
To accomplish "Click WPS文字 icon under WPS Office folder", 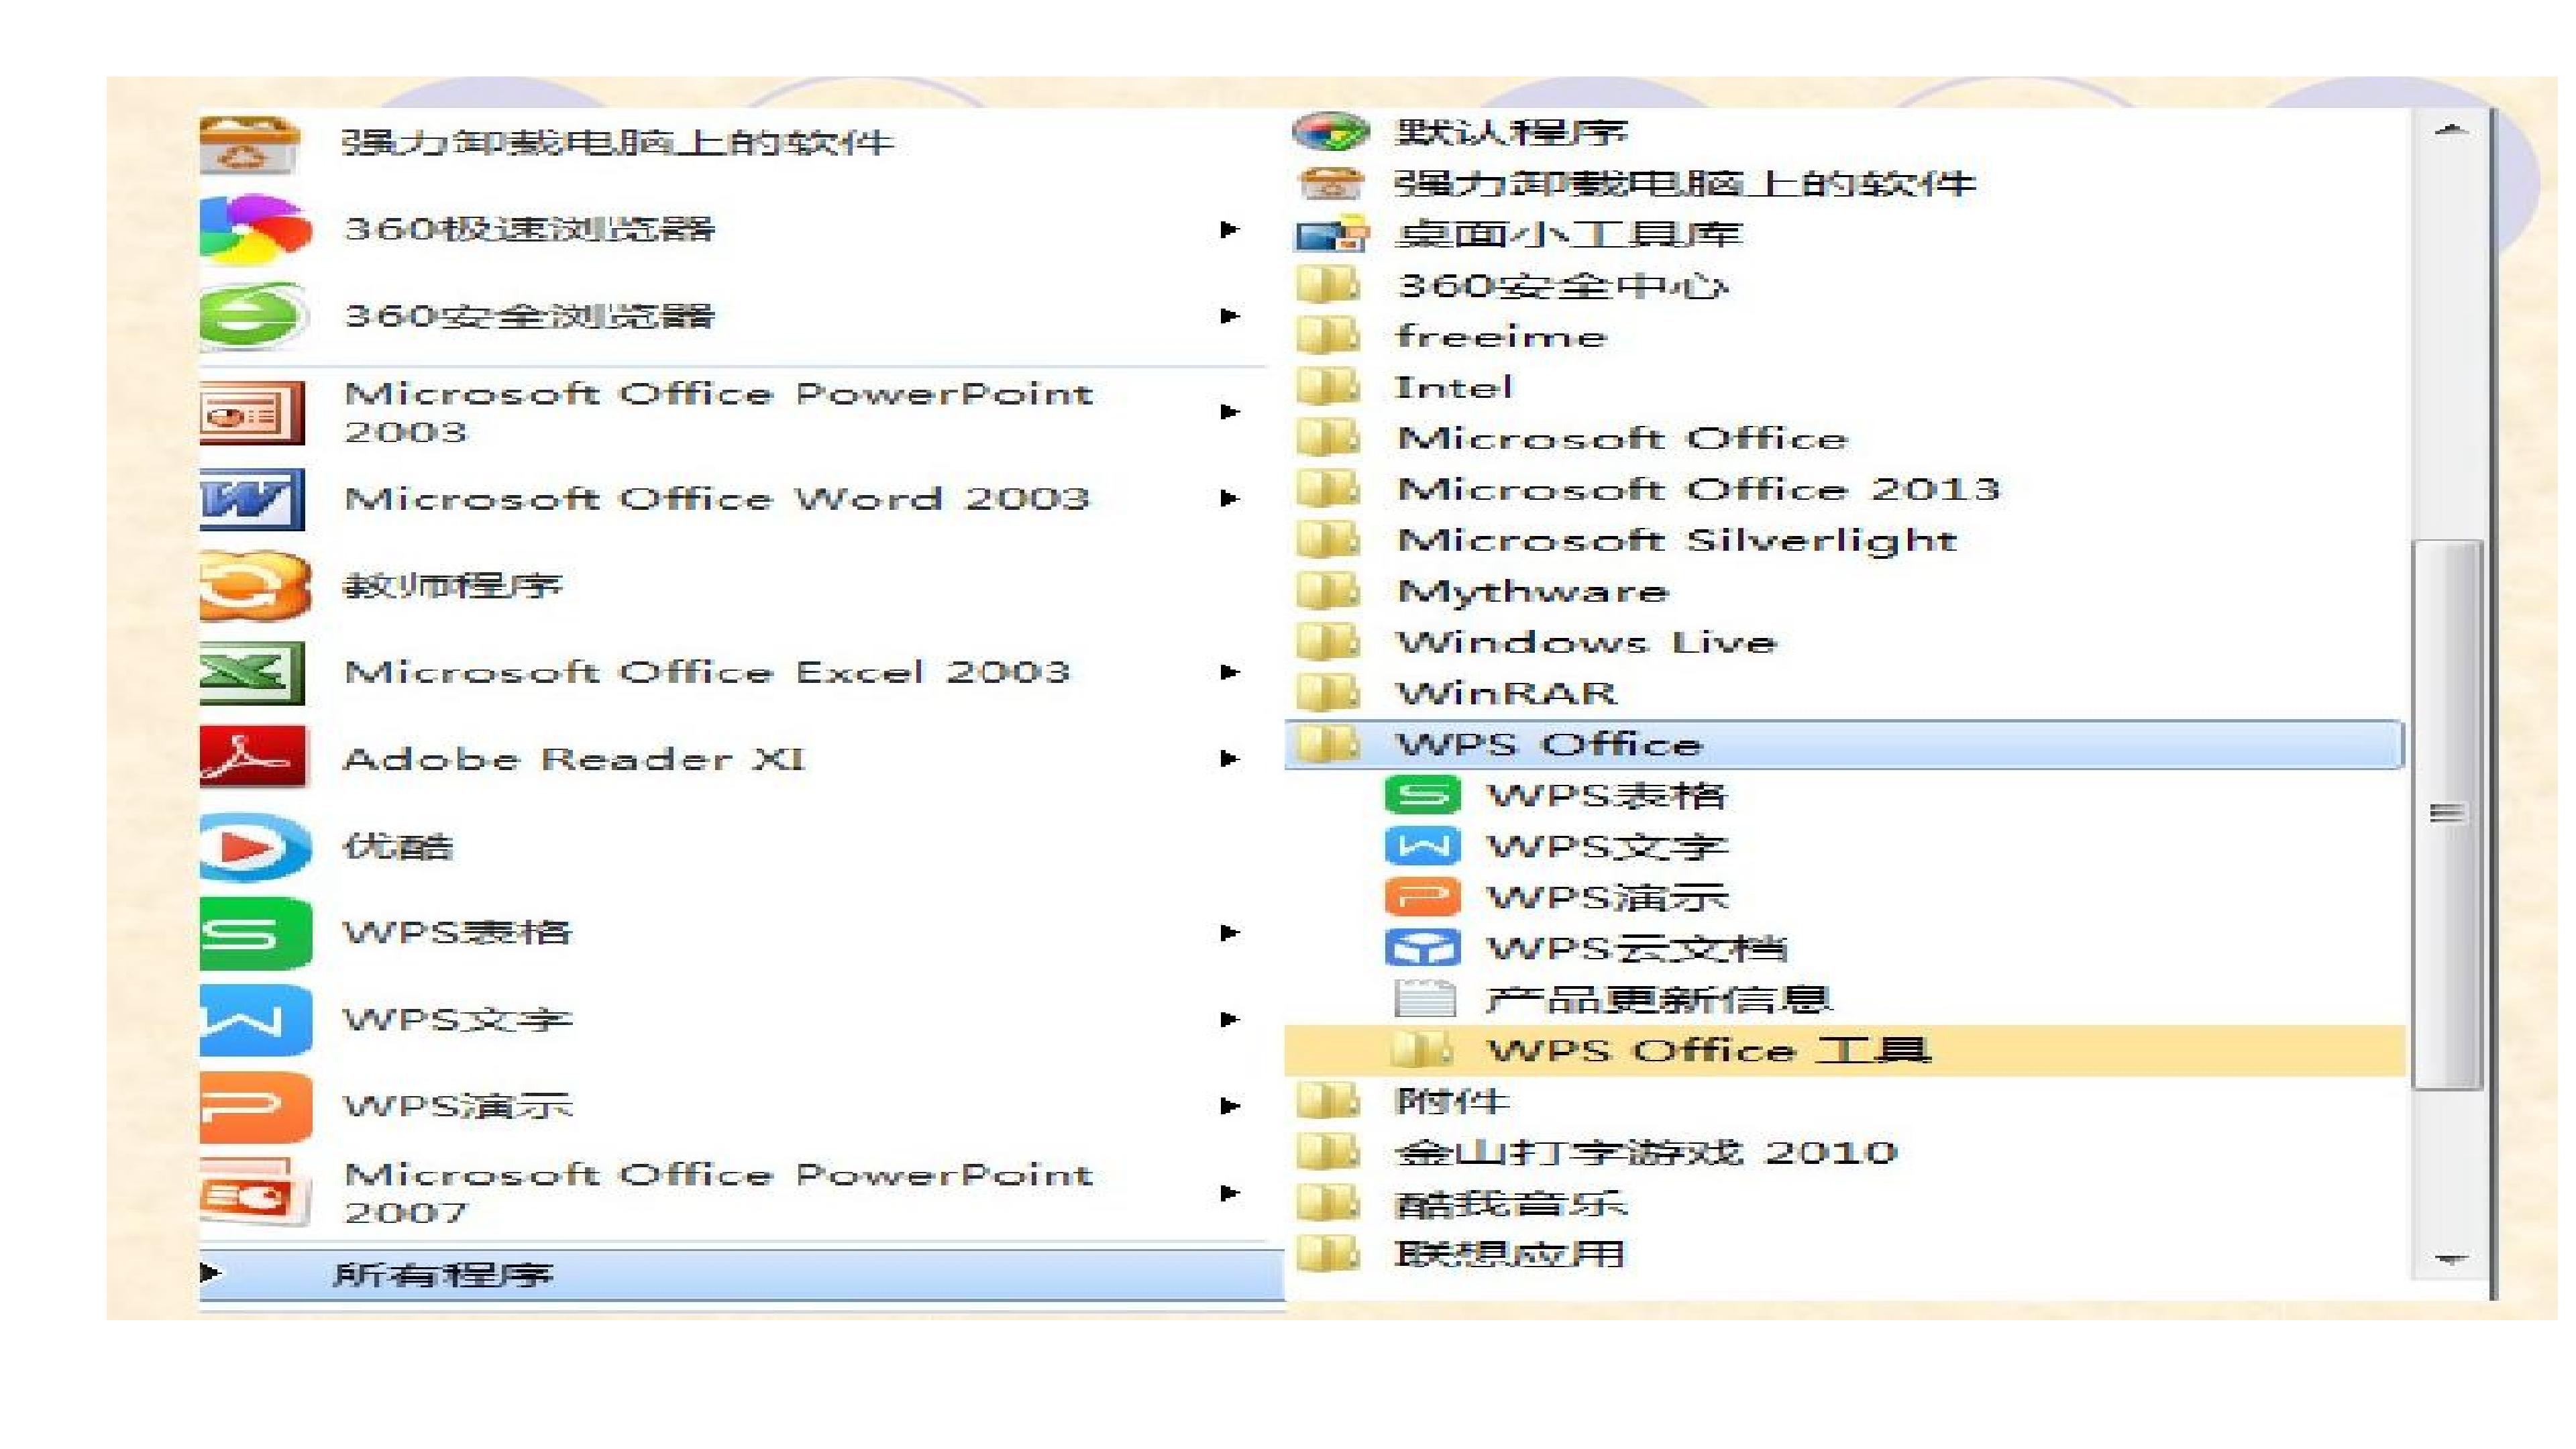I will click(1422, 846).
